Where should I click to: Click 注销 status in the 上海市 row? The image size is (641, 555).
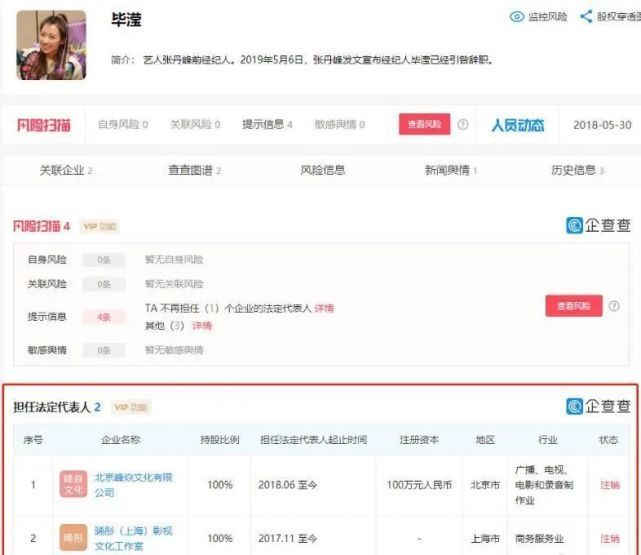(x=610, y=539)
